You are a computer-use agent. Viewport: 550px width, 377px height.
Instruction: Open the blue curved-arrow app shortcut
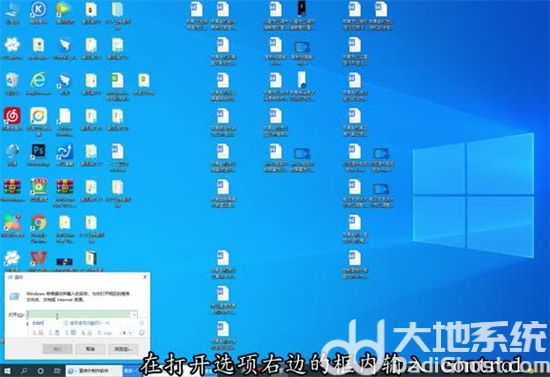pyautogui.click(x=65, y=155)
